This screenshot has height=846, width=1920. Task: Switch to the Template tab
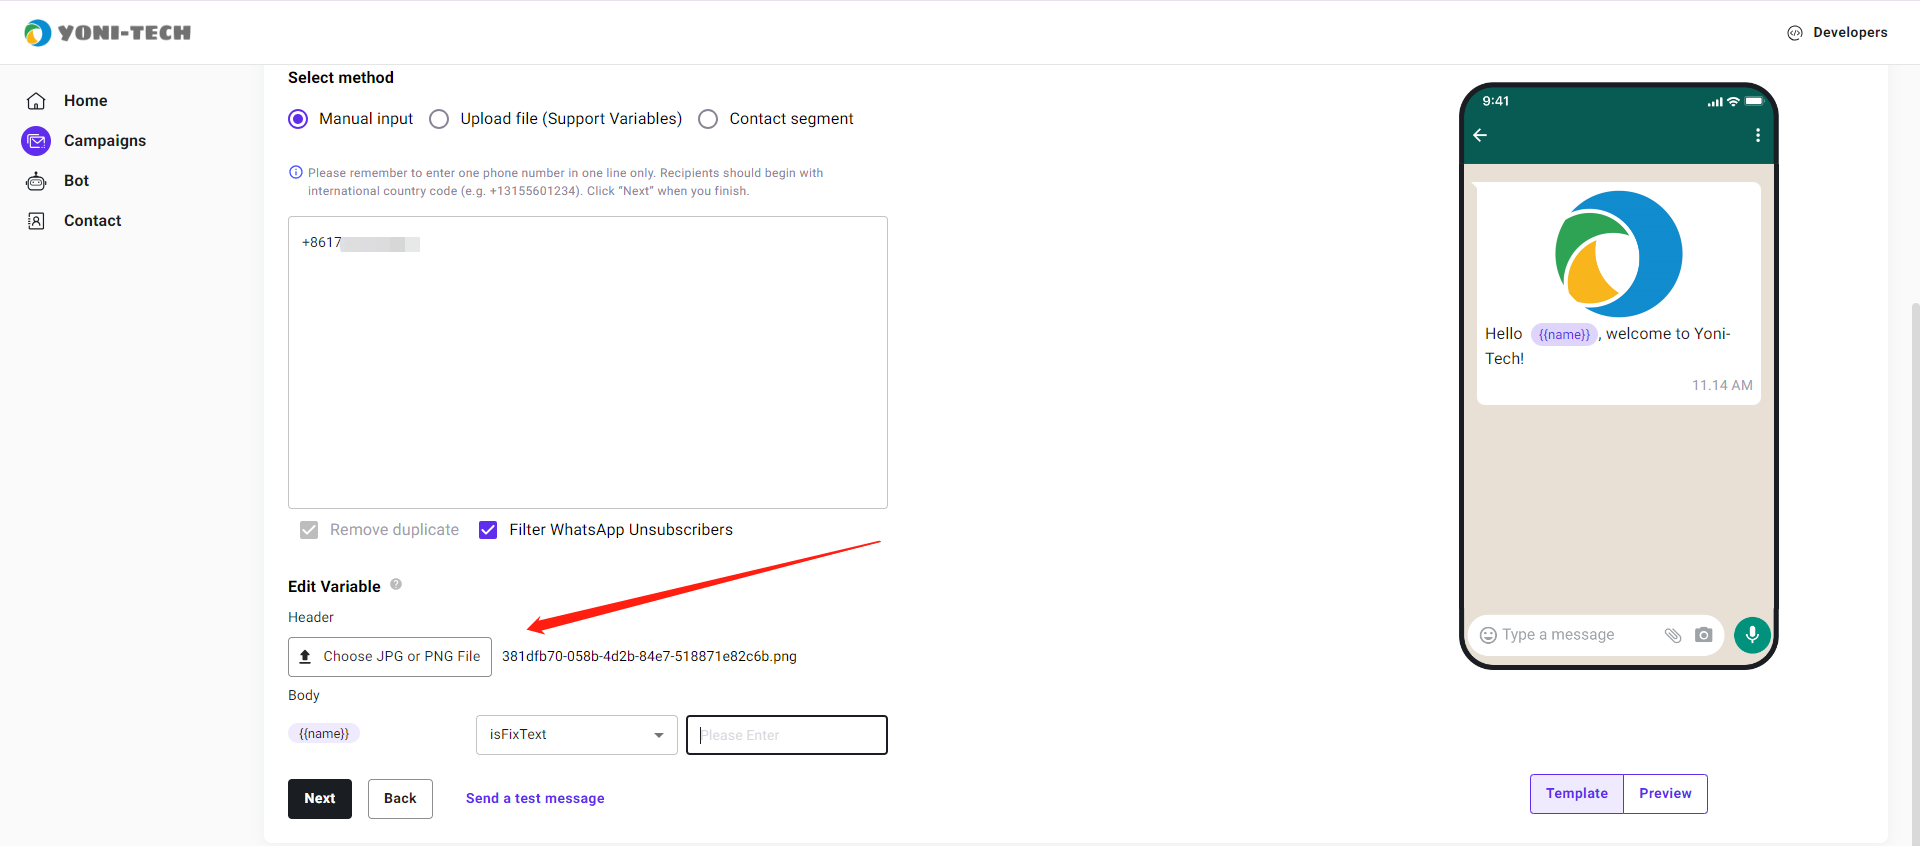tap(1577, 794)
